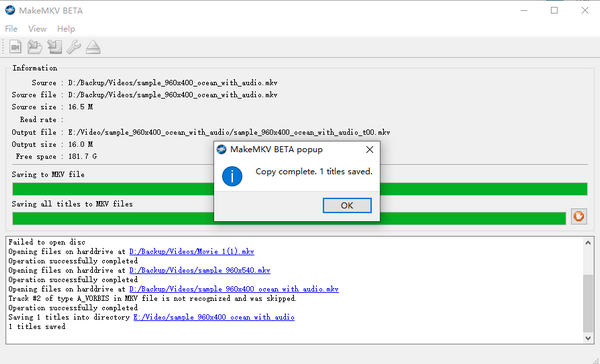Open the E:/Video output directory link
Image resolution: width=600 pixels, height=364 pixels.
click(x=214, y=317)
